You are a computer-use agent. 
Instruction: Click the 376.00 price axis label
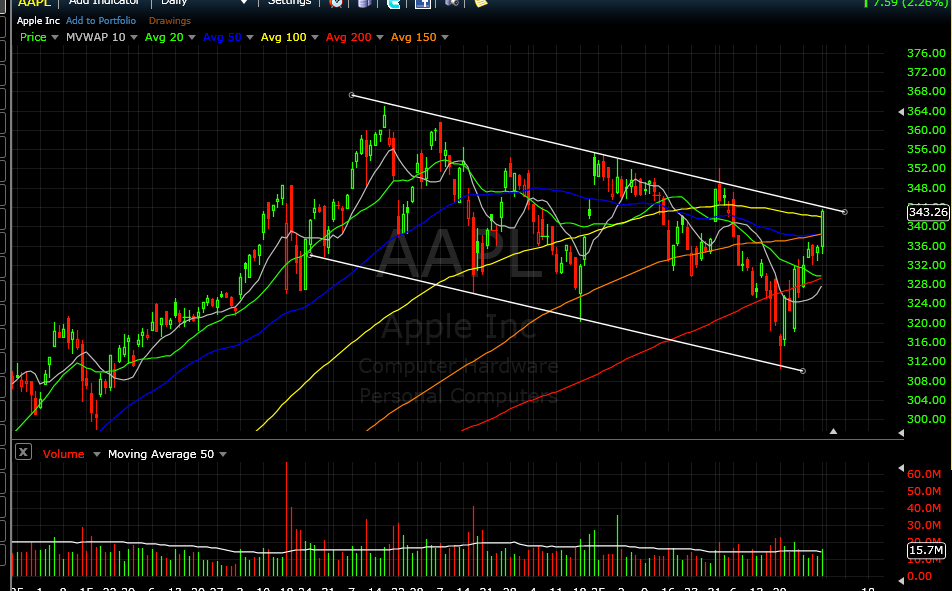[x=926, y=53]
